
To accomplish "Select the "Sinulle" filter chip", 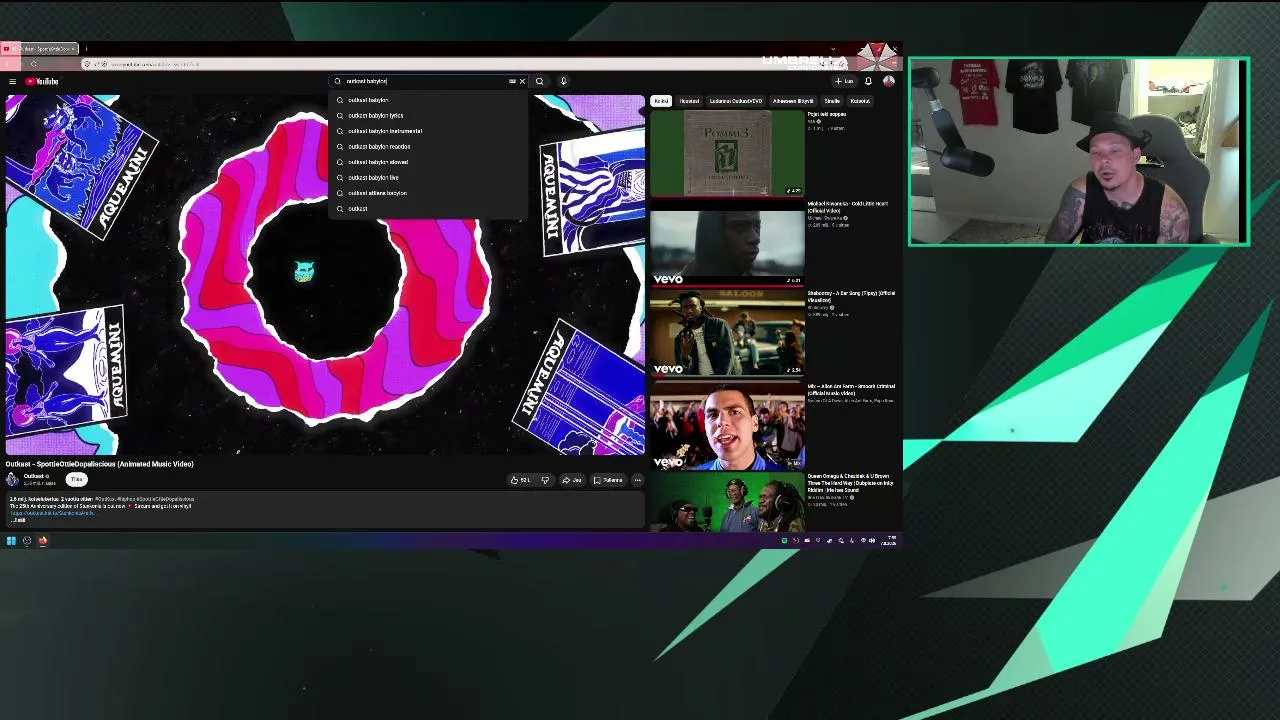I will (832, 101).
